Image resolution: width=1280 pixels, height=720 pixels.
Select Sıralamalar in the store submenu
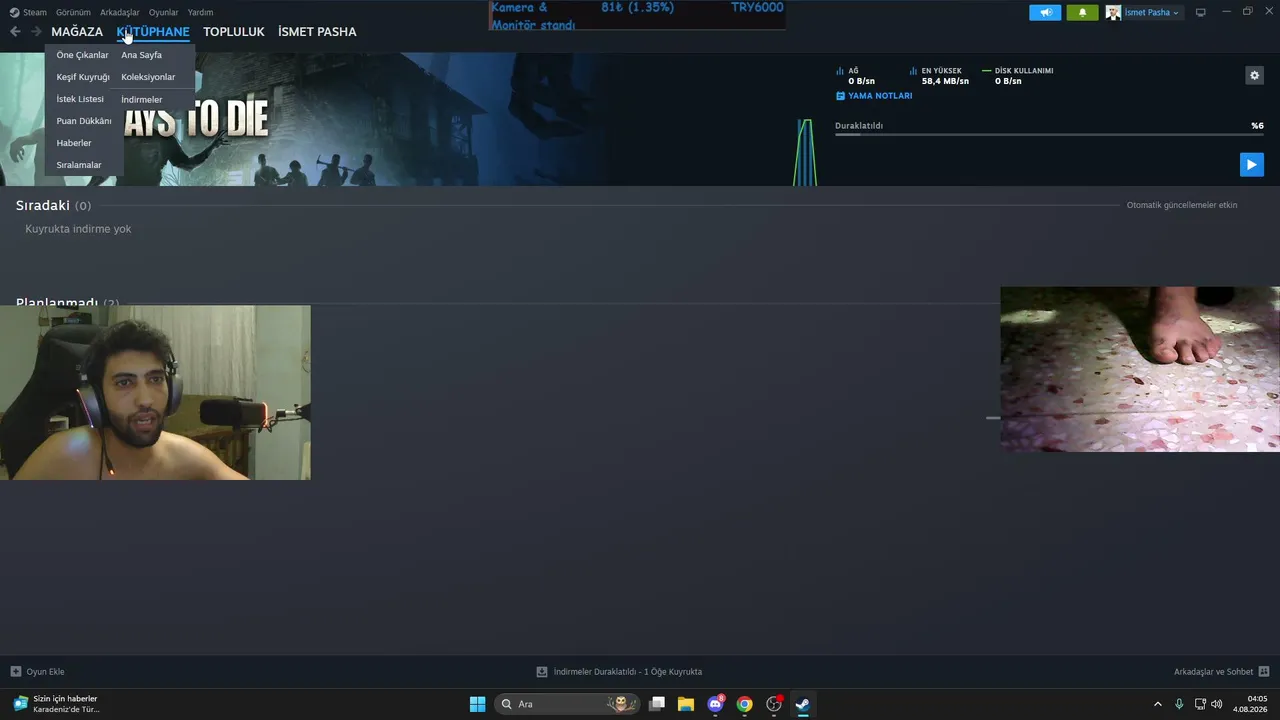tap(79, 165)
